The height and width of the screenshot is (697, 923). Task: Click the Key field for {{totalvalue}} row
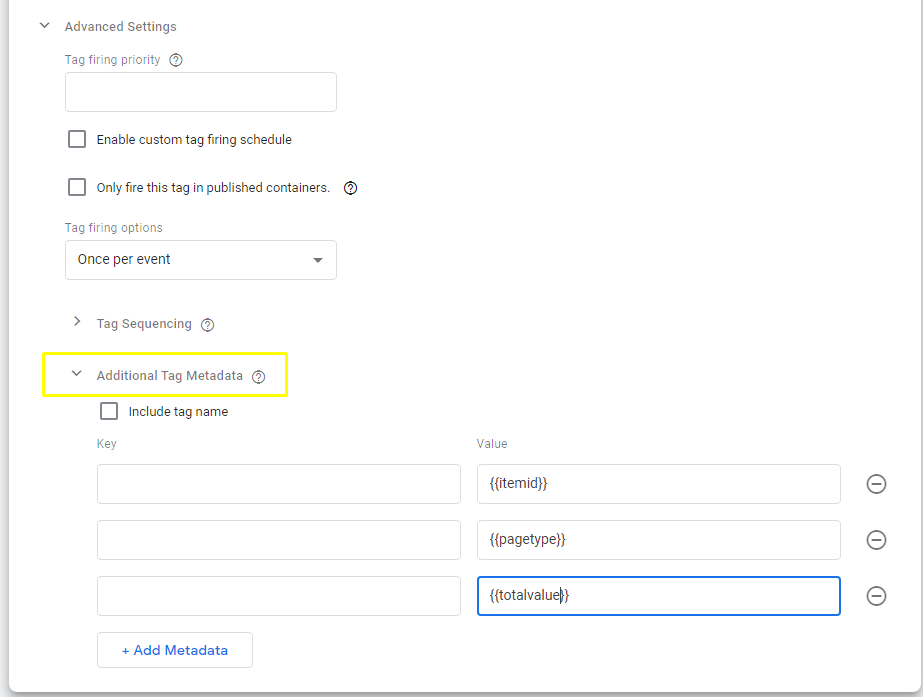coord(279,596)
